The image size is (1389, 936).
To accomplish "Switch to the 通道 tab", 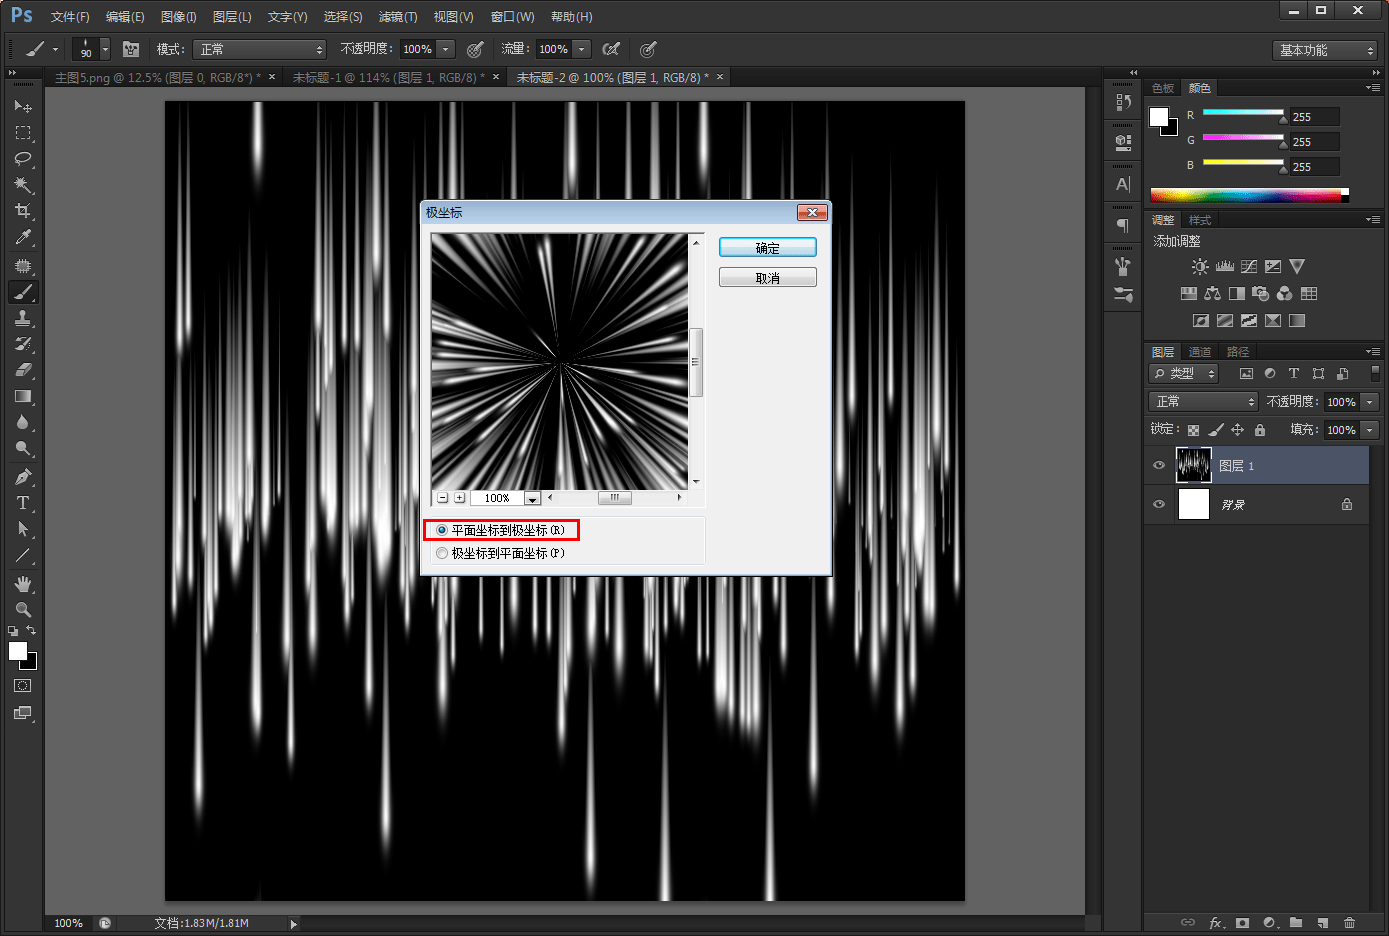I will pos(1200,352).
